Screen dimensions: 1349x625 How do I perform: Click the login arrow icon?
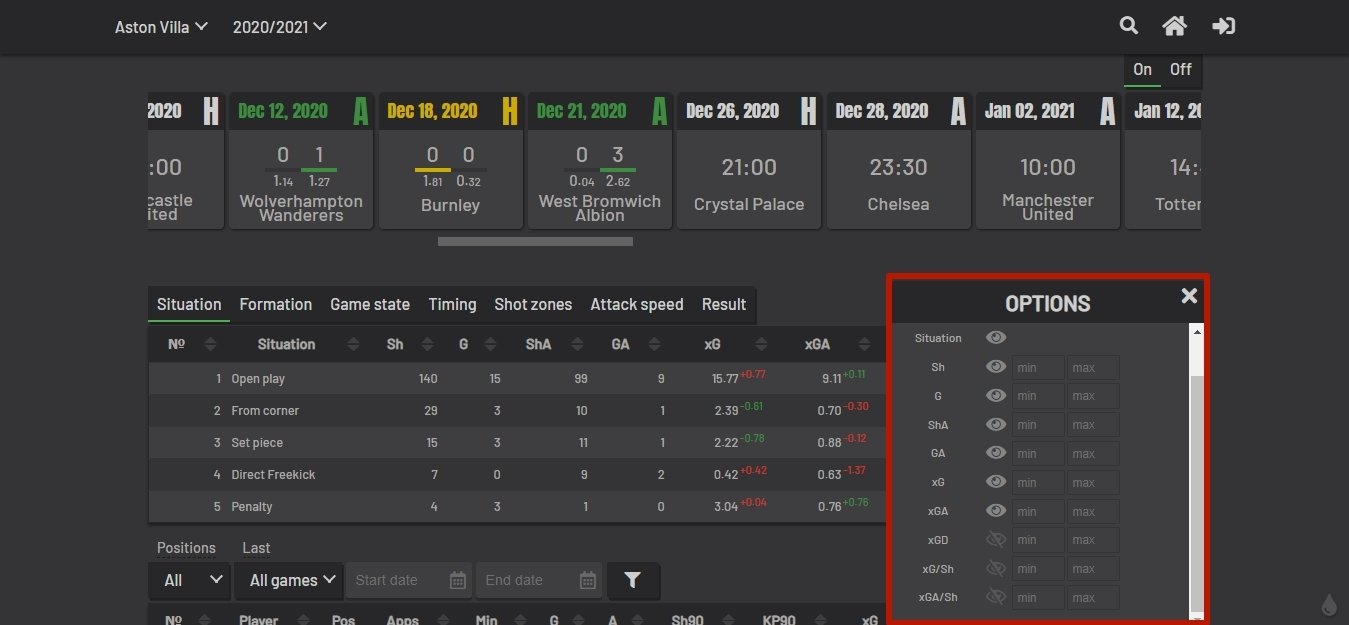(1223, 26)
